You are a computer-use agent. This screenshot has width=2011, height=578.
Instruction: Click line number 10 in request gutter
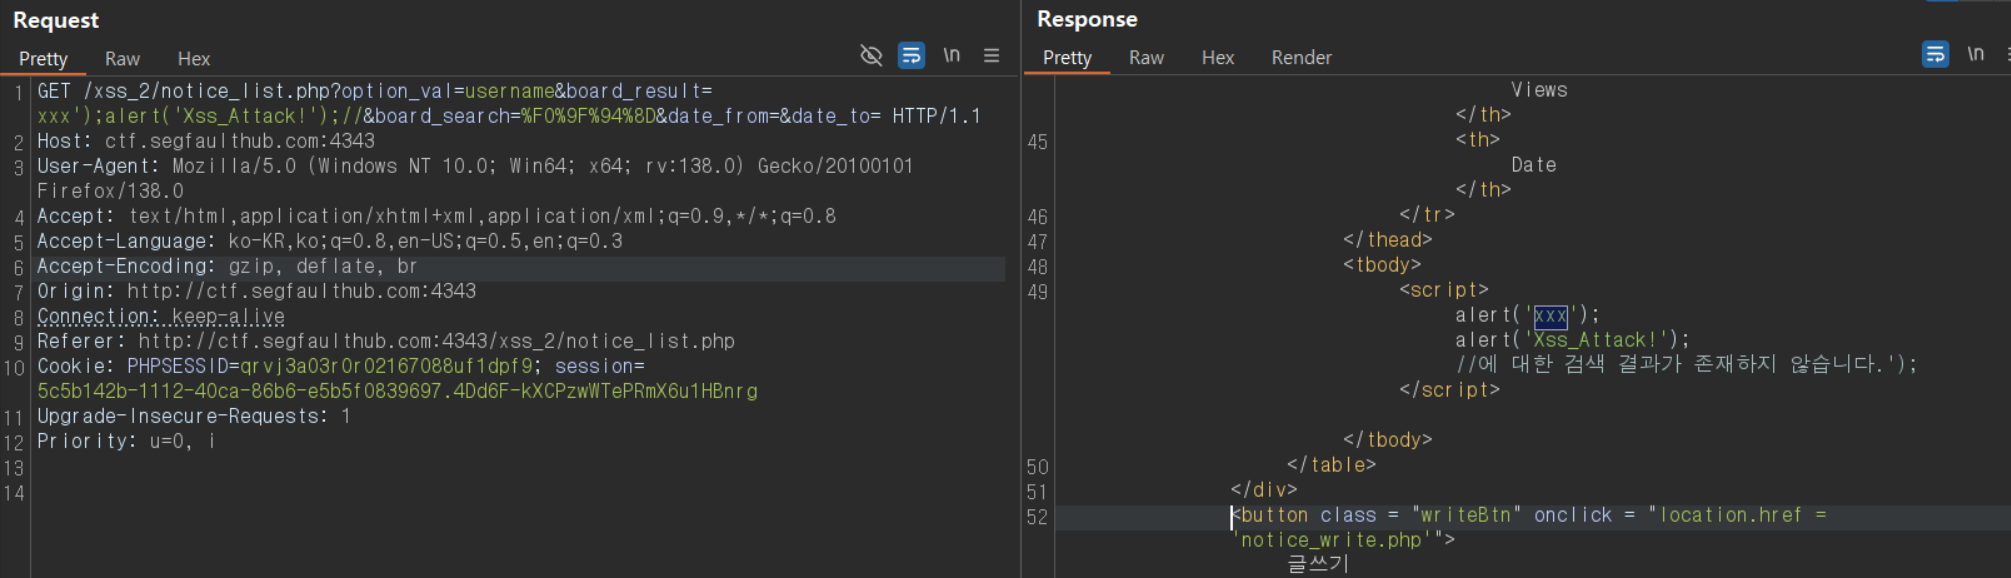(x=14, y=368)
